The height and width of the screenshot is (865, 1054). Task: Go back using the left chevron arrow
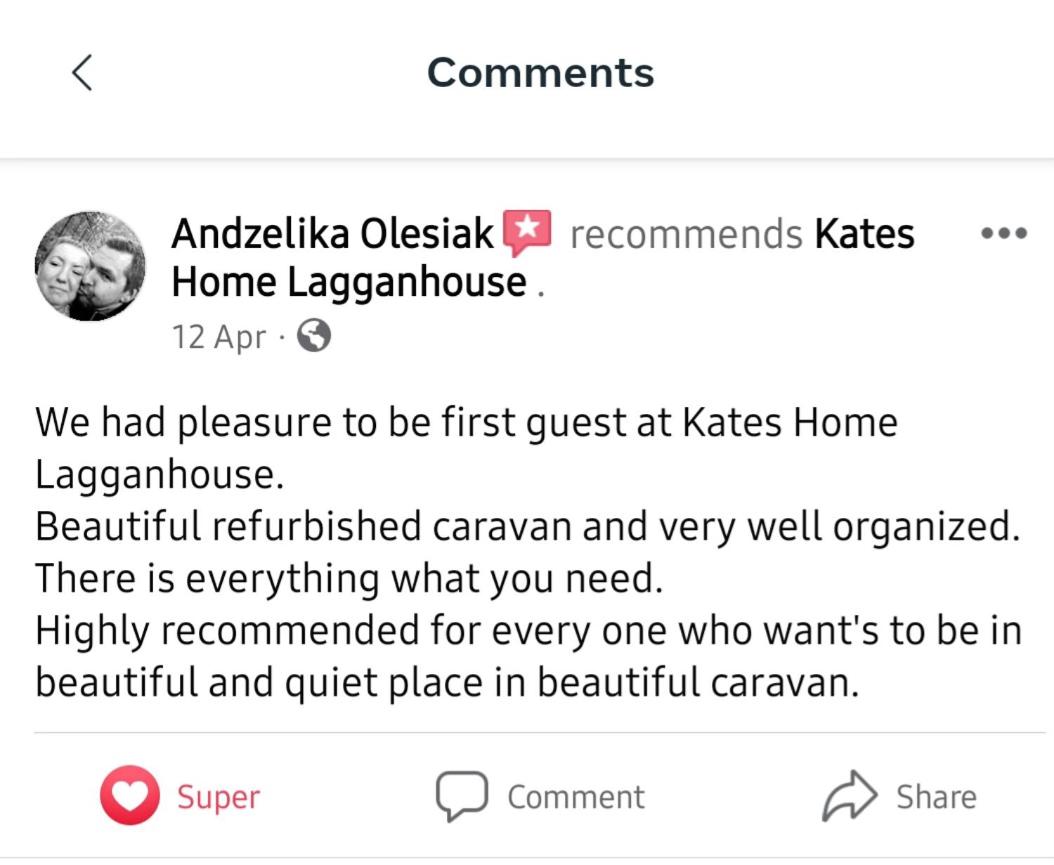(82, 73)
